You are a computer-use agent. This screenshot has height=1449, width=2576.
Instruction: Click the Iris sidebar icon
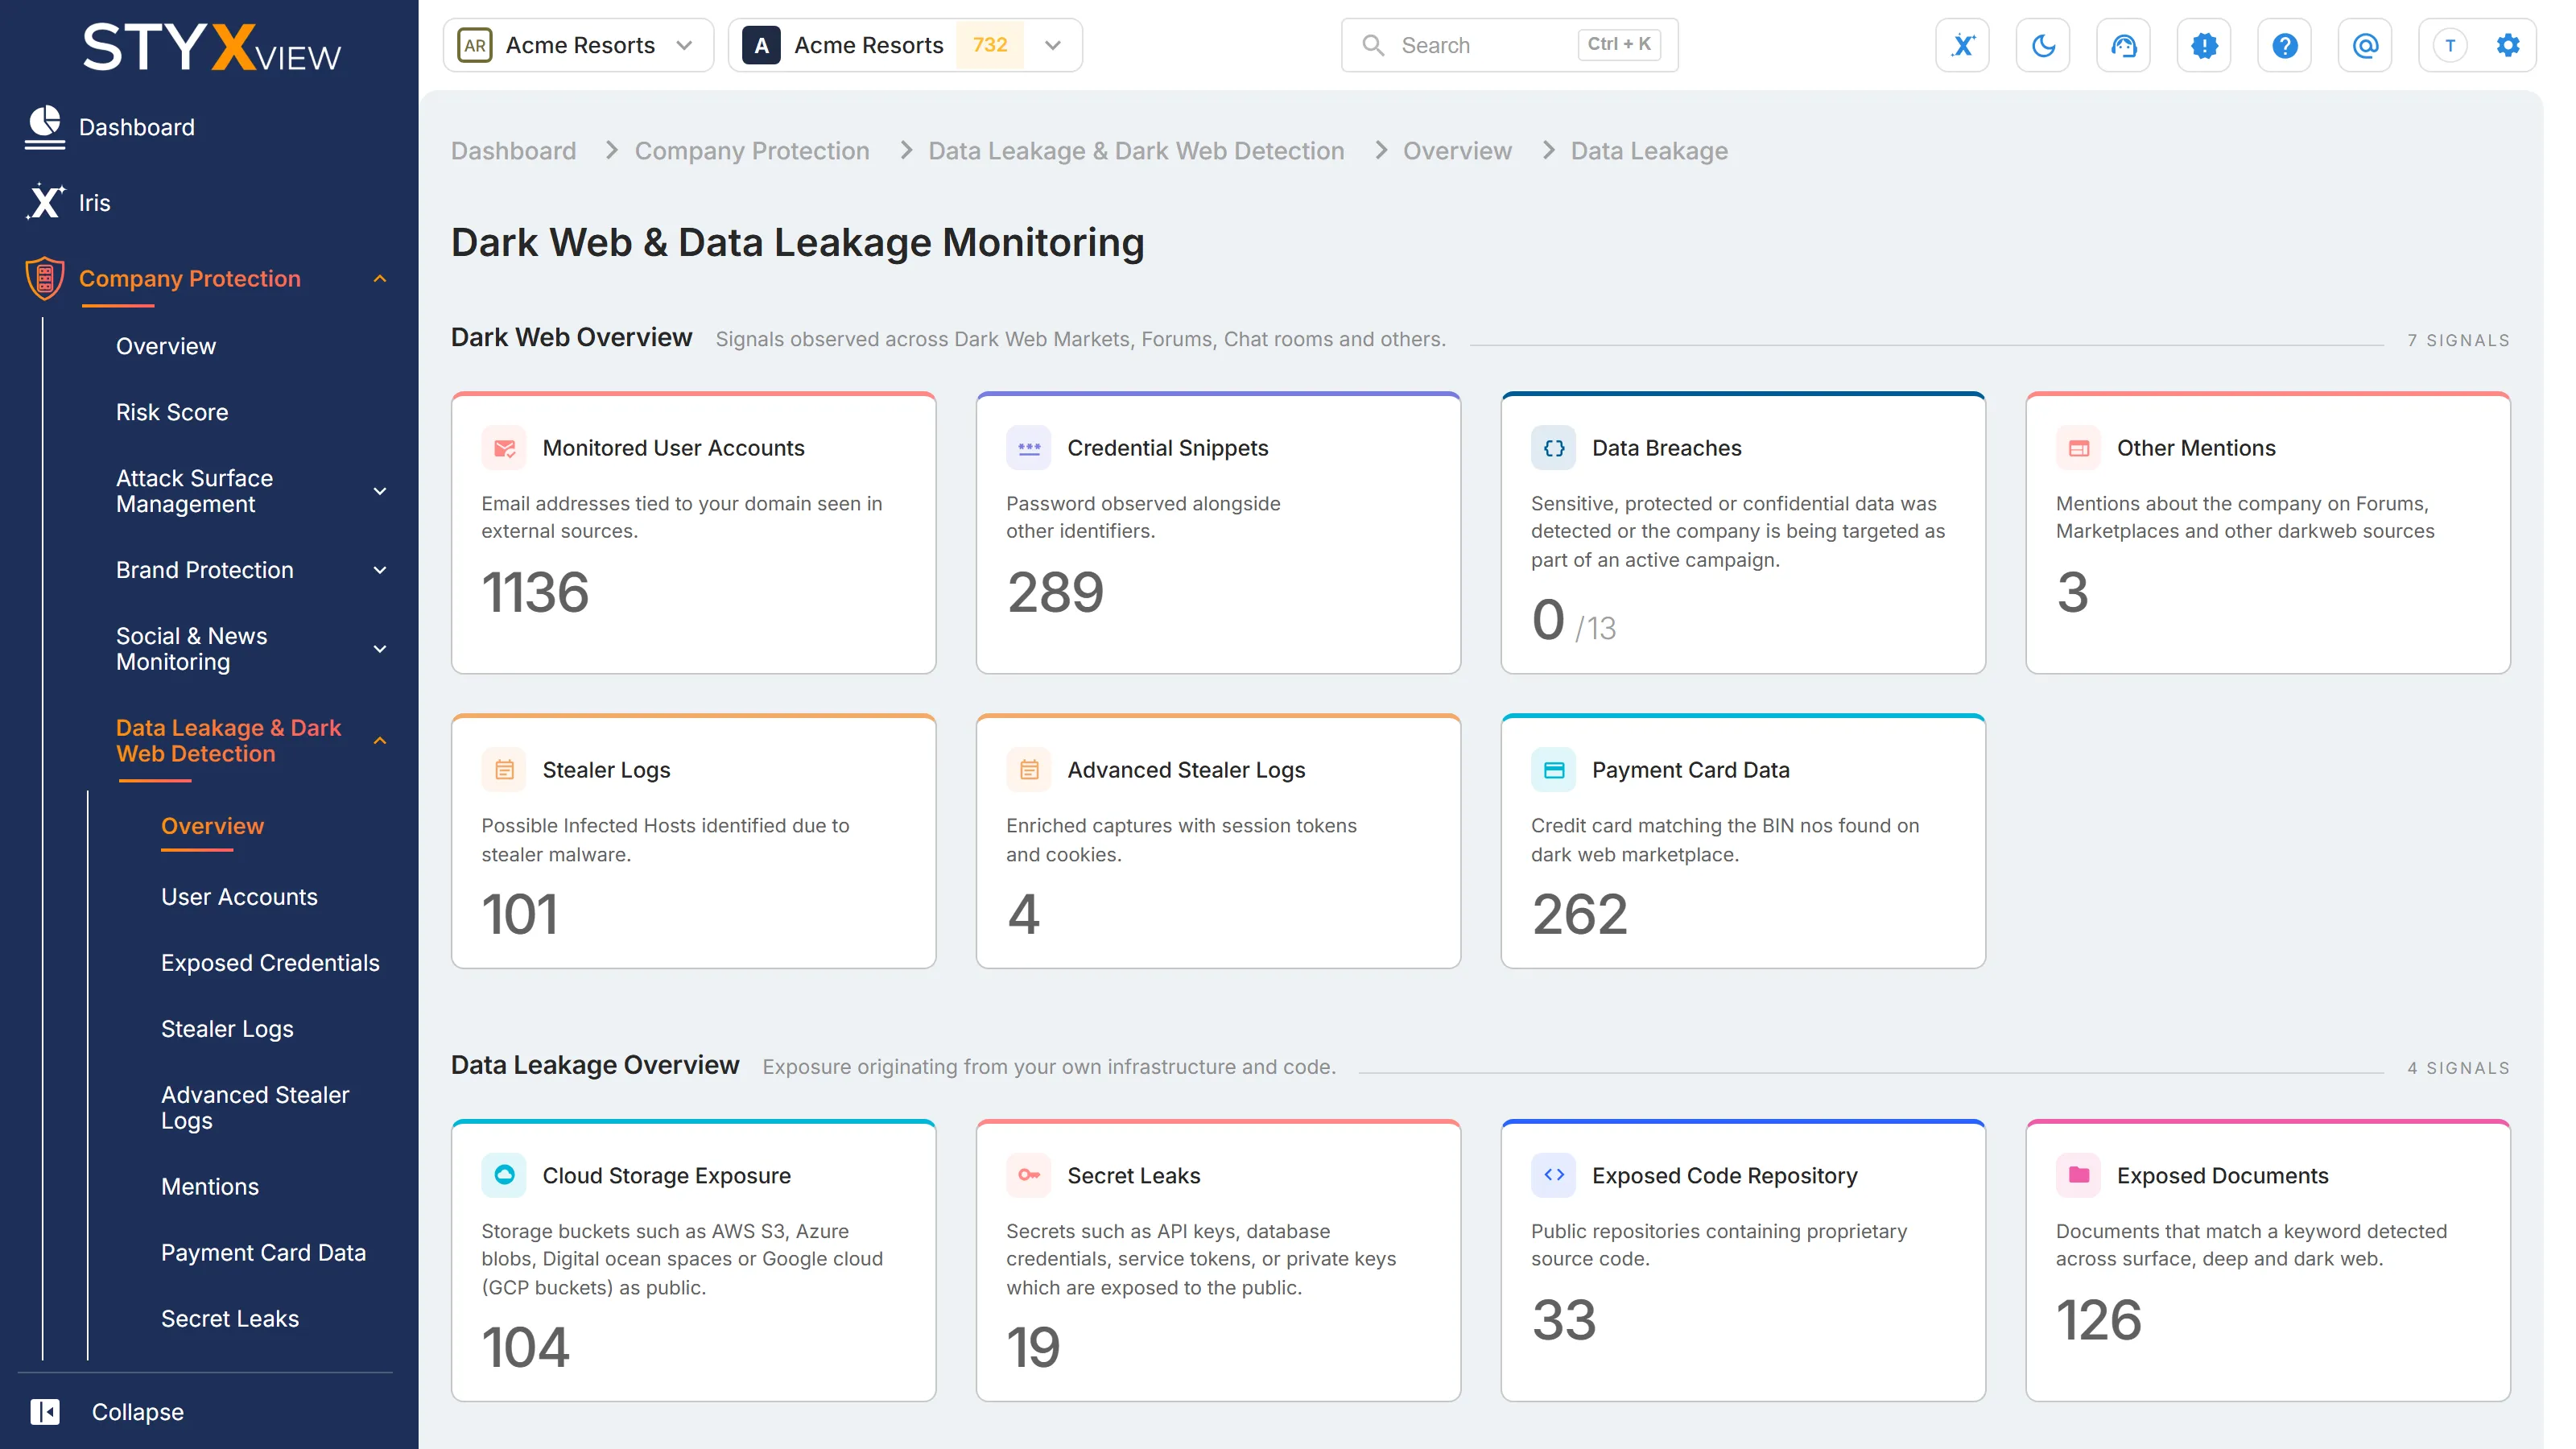(45, 202)
